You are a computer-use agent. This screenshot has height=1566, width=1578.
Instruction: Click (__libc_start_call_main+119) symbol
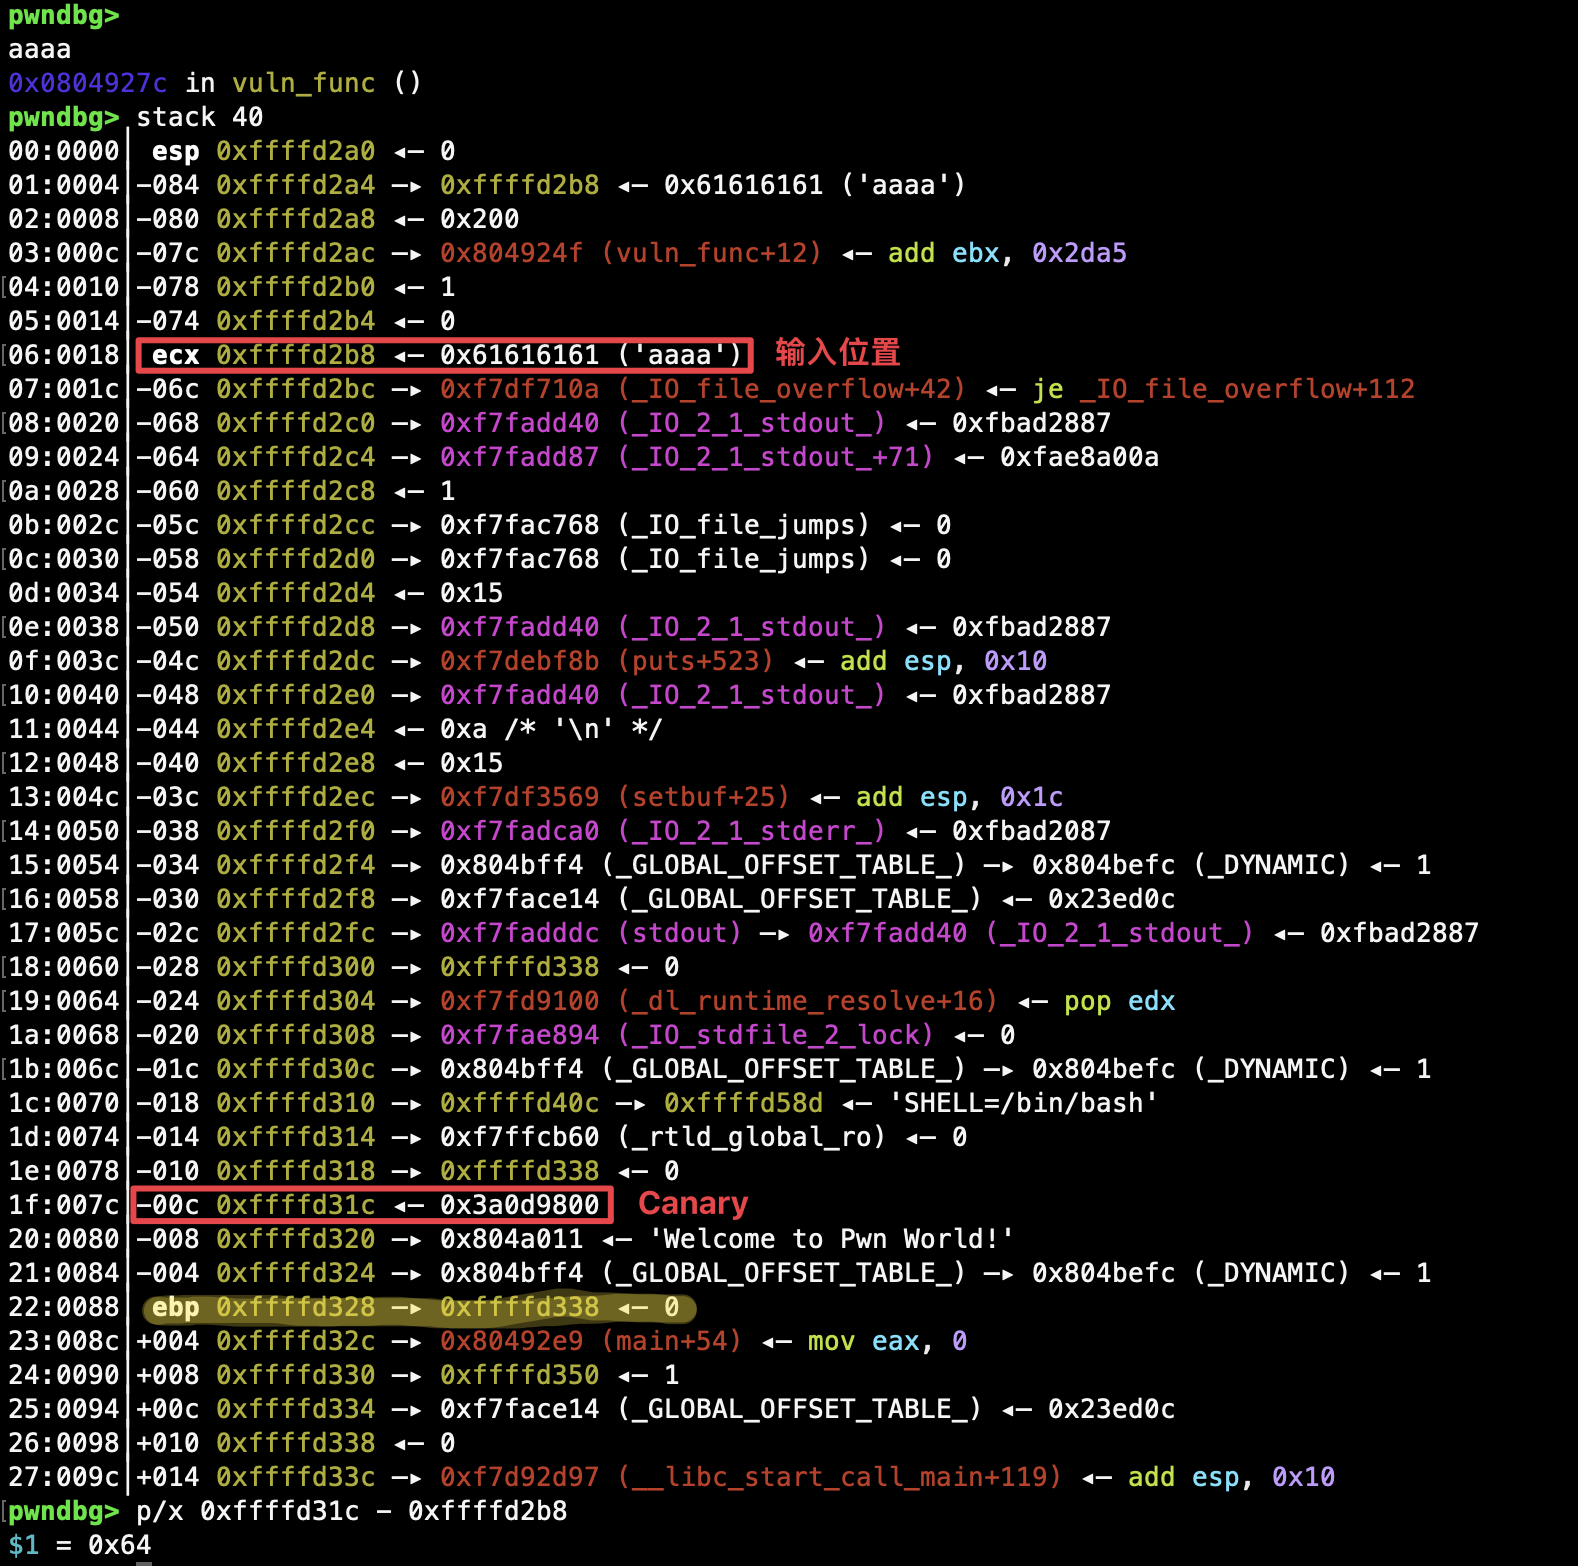tap(840, 1477)
